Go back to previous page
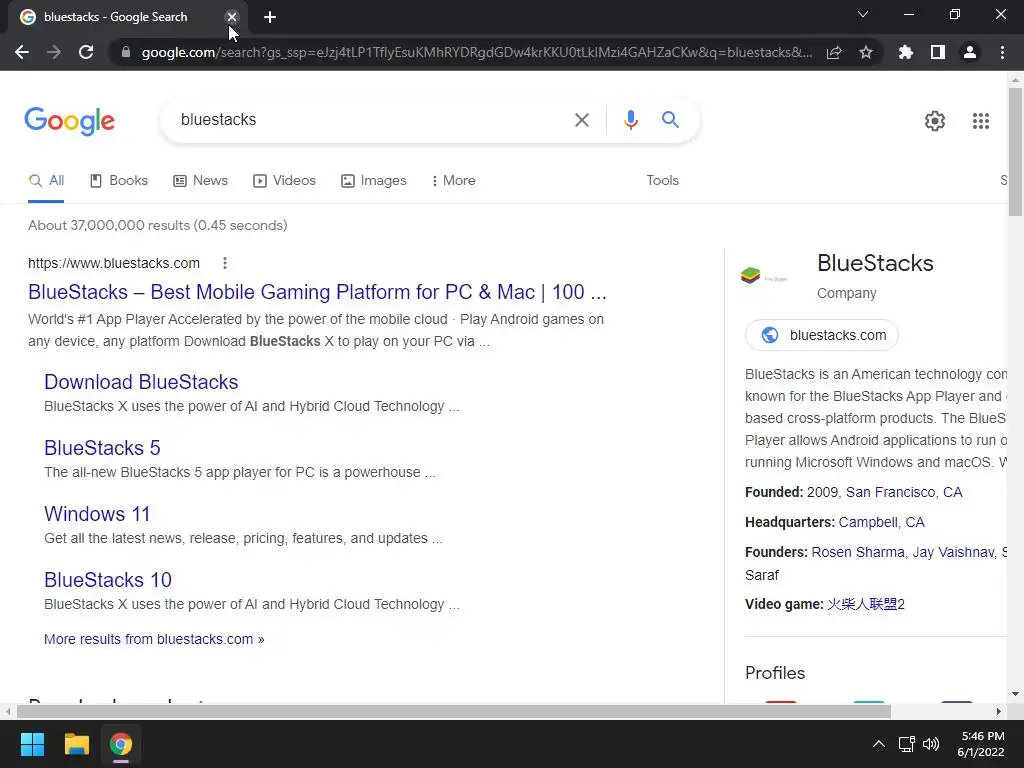Image resolution: width=1024 pixels, height=768 pixels. click(x=22, y=52)
